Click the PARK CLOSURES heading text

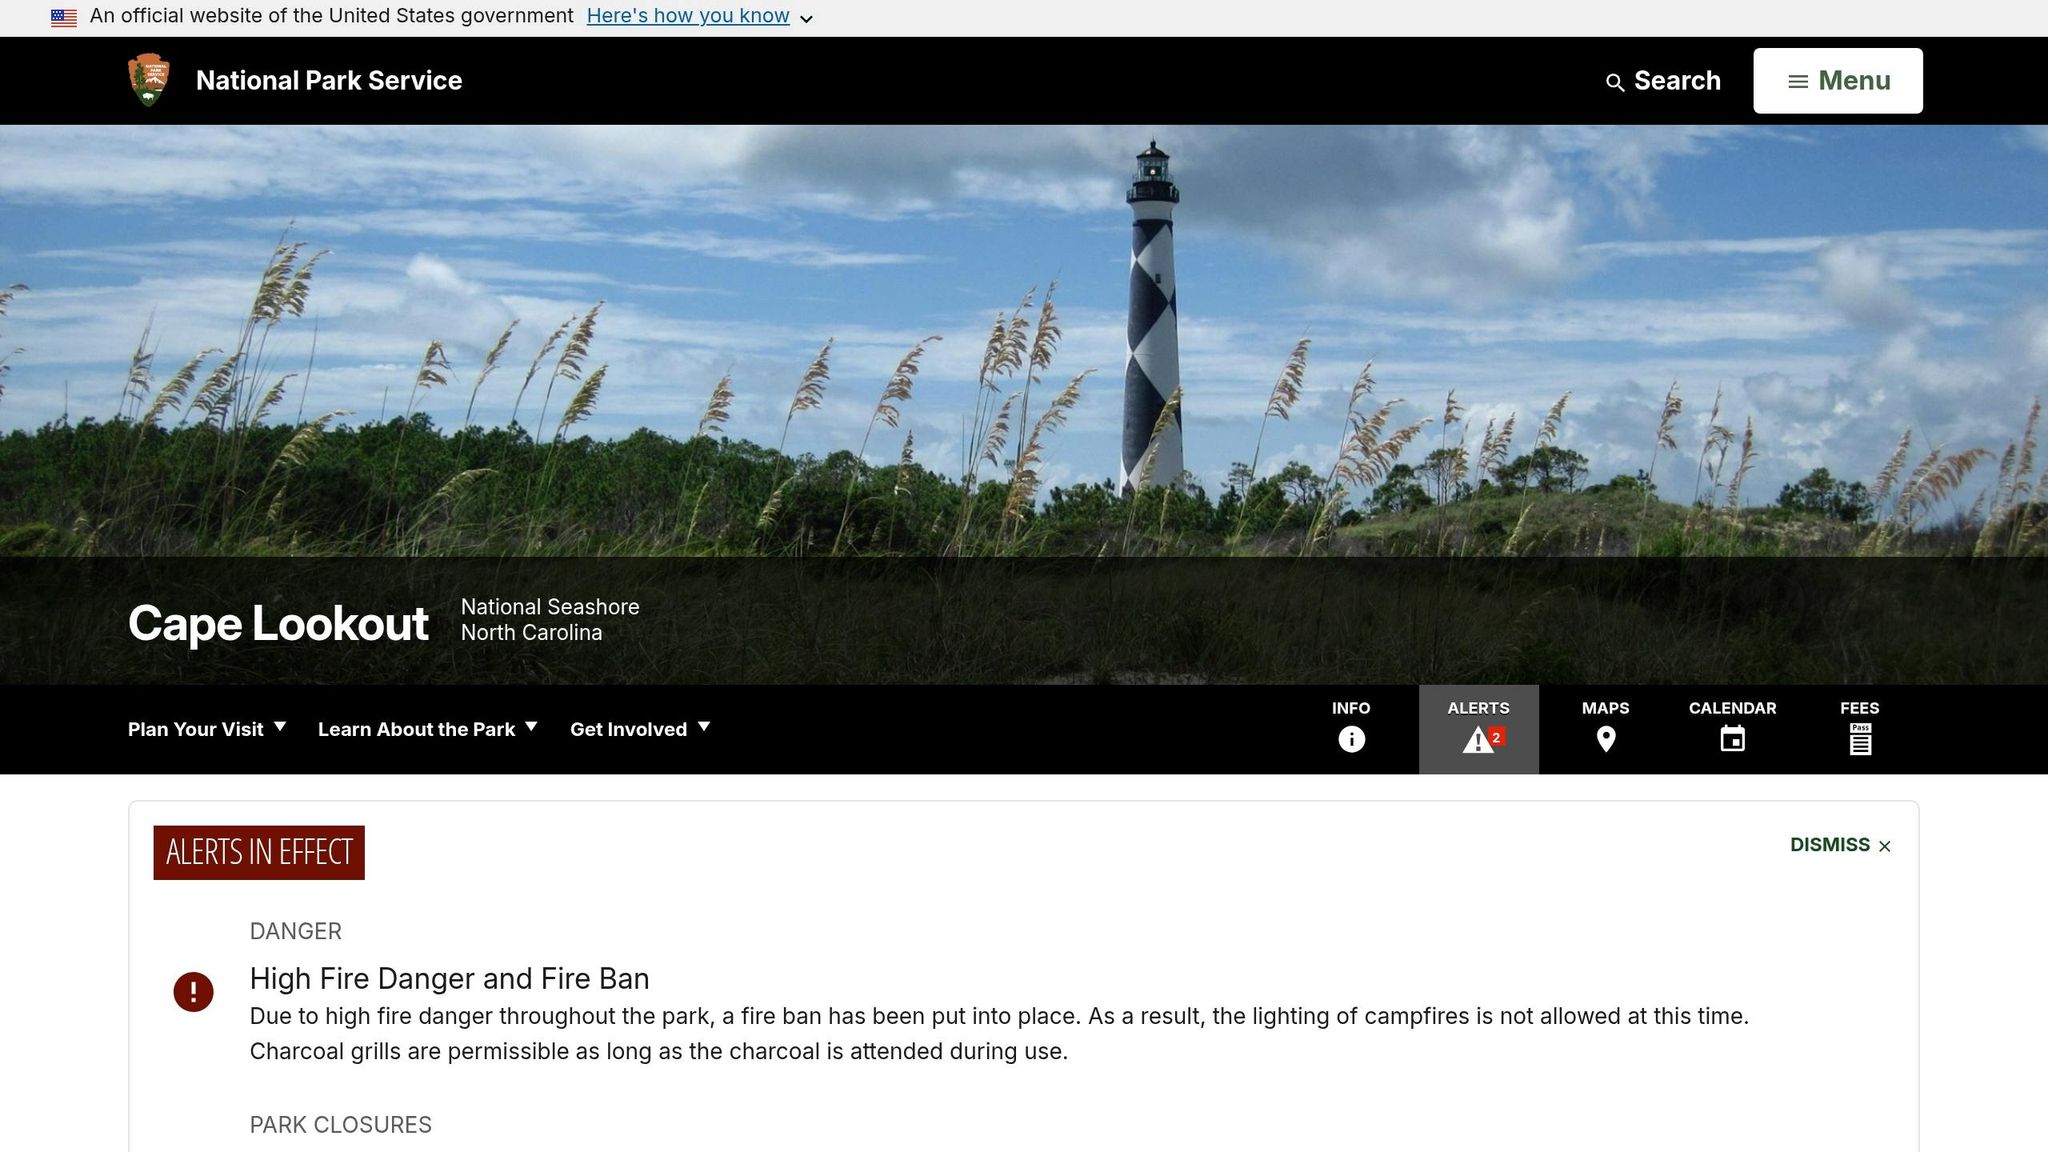(341, 1125)
